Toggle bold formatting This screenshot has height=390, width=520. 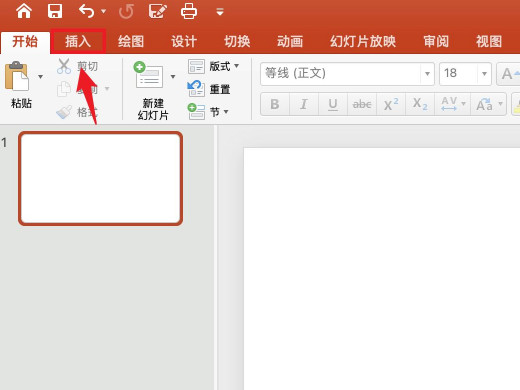pos(275,104)
